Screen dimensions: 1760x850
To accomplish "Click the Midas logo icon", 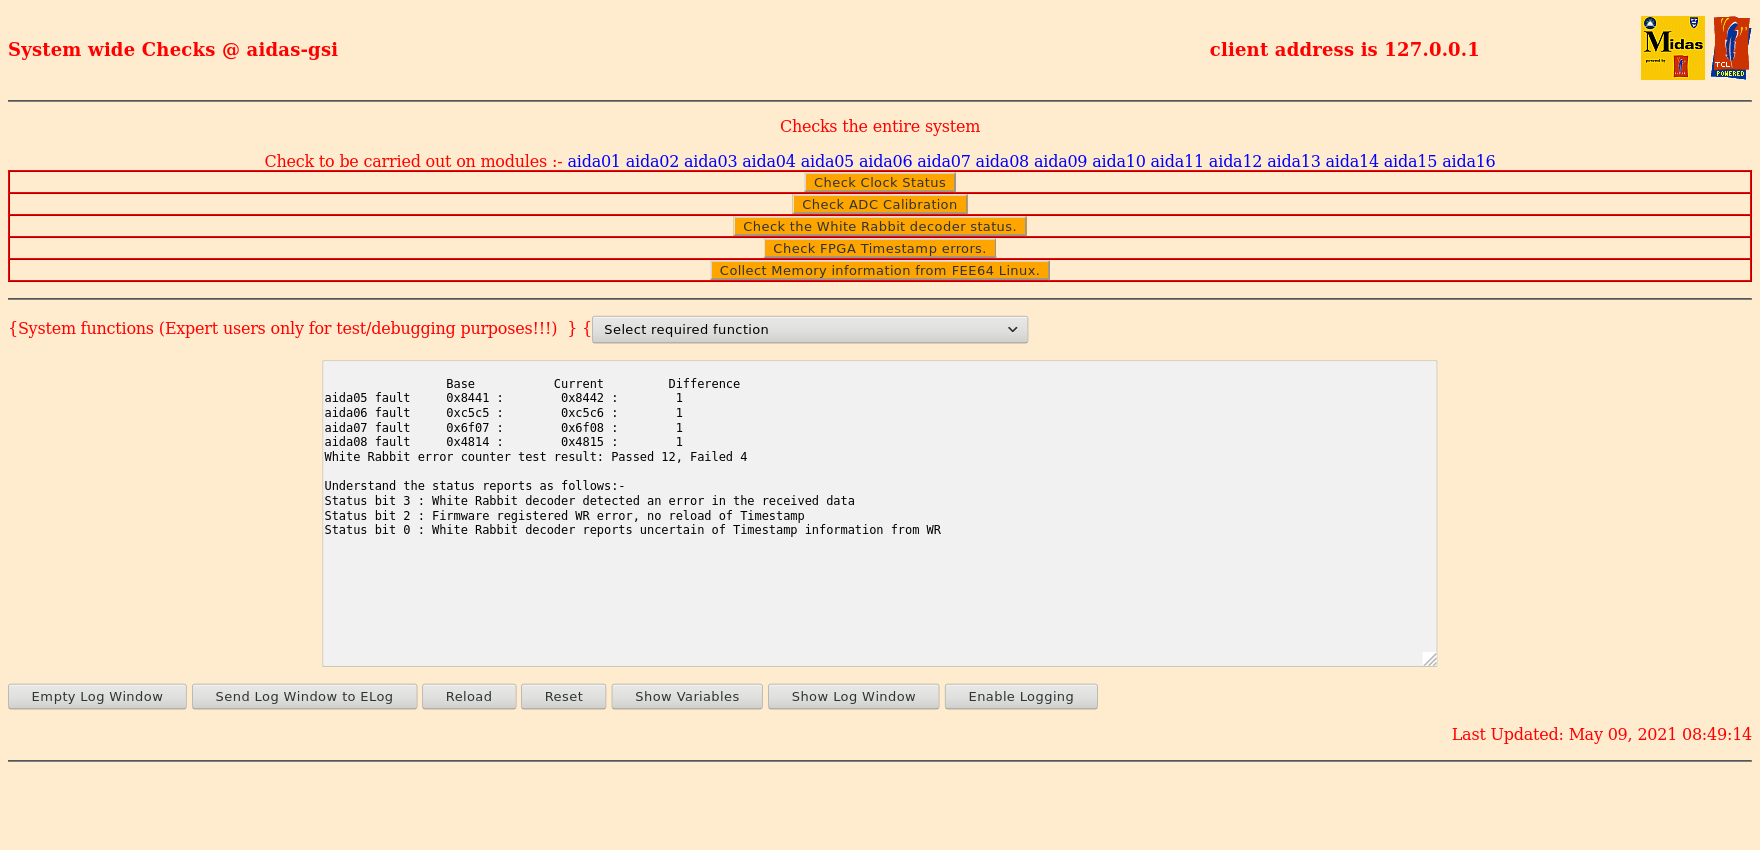I will click(1672, 48).
